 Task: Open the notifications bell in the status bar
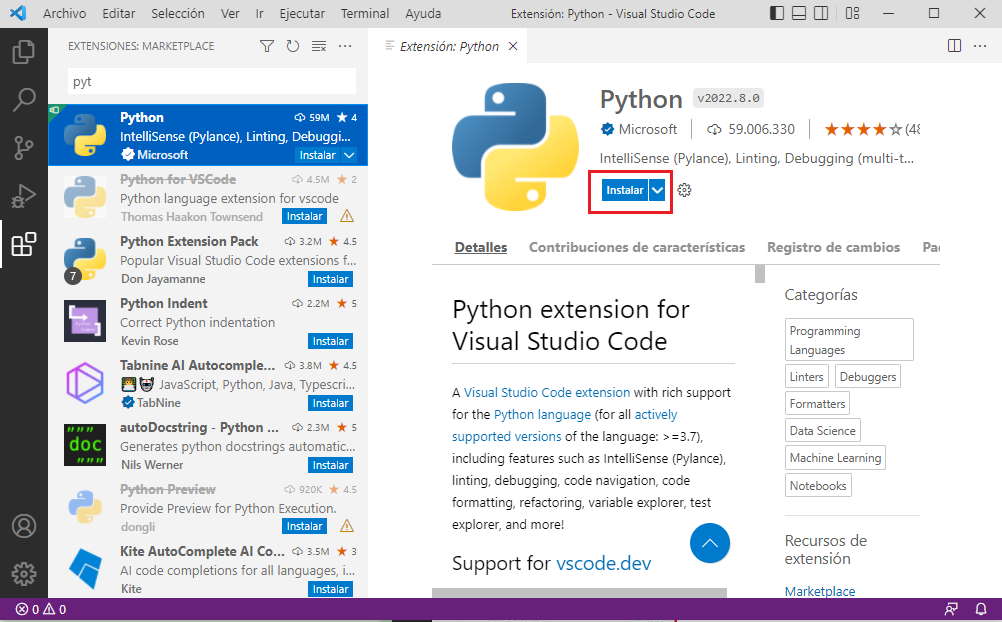point(981,609)
